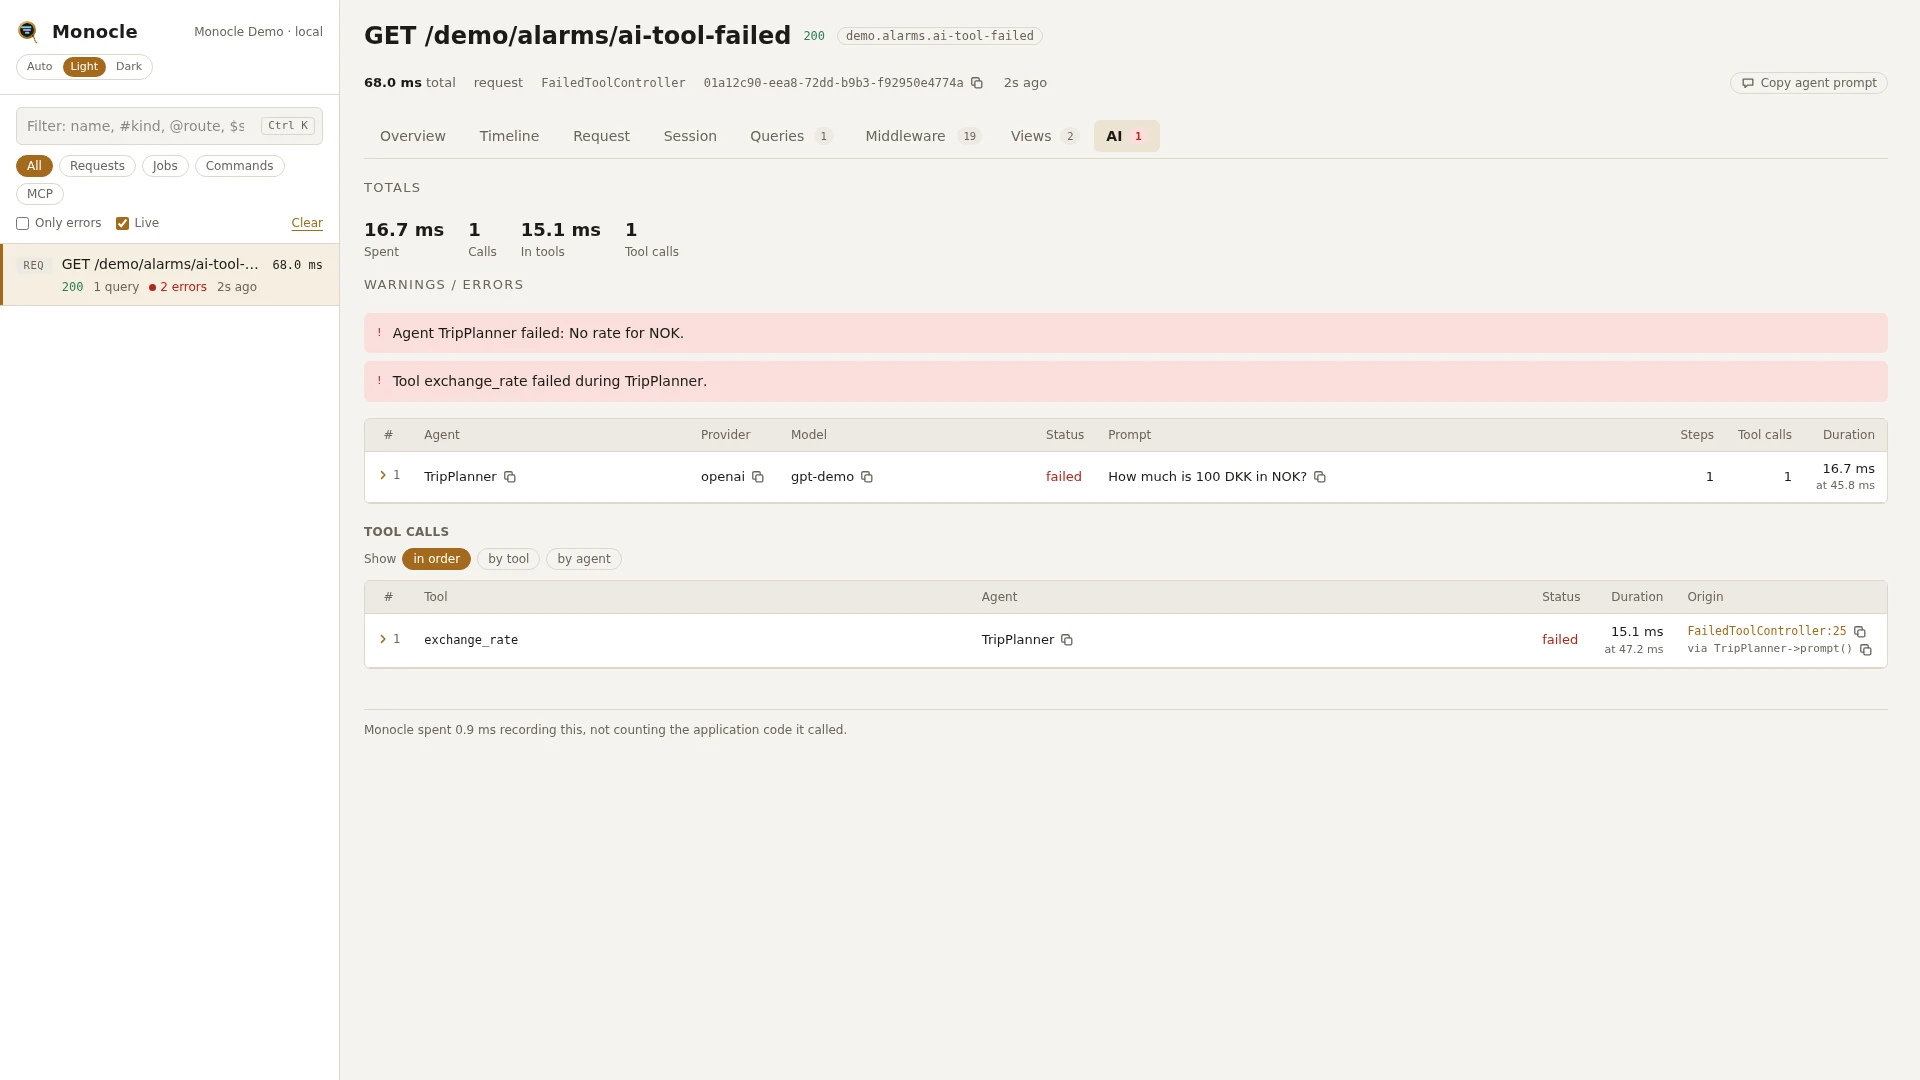Select the GET /demo/alarms/ai-tool request entry

click(170, 275)
